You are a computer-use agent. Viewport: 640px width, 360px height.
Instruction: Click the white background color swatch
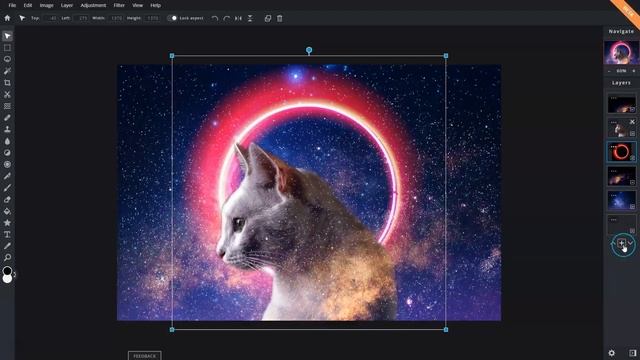[x=7, y=280]
